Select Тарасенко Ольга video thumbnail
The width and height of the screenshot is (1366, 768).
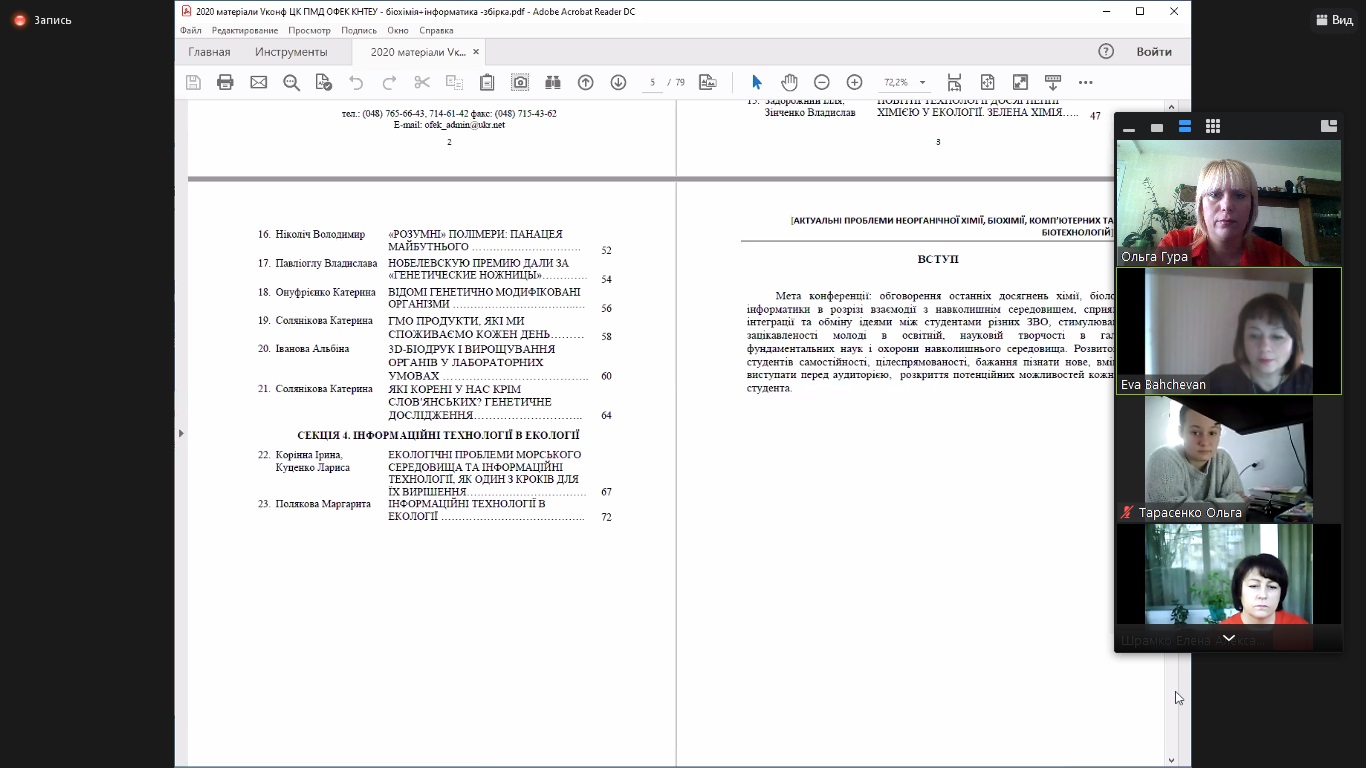tap(1229, 459)
